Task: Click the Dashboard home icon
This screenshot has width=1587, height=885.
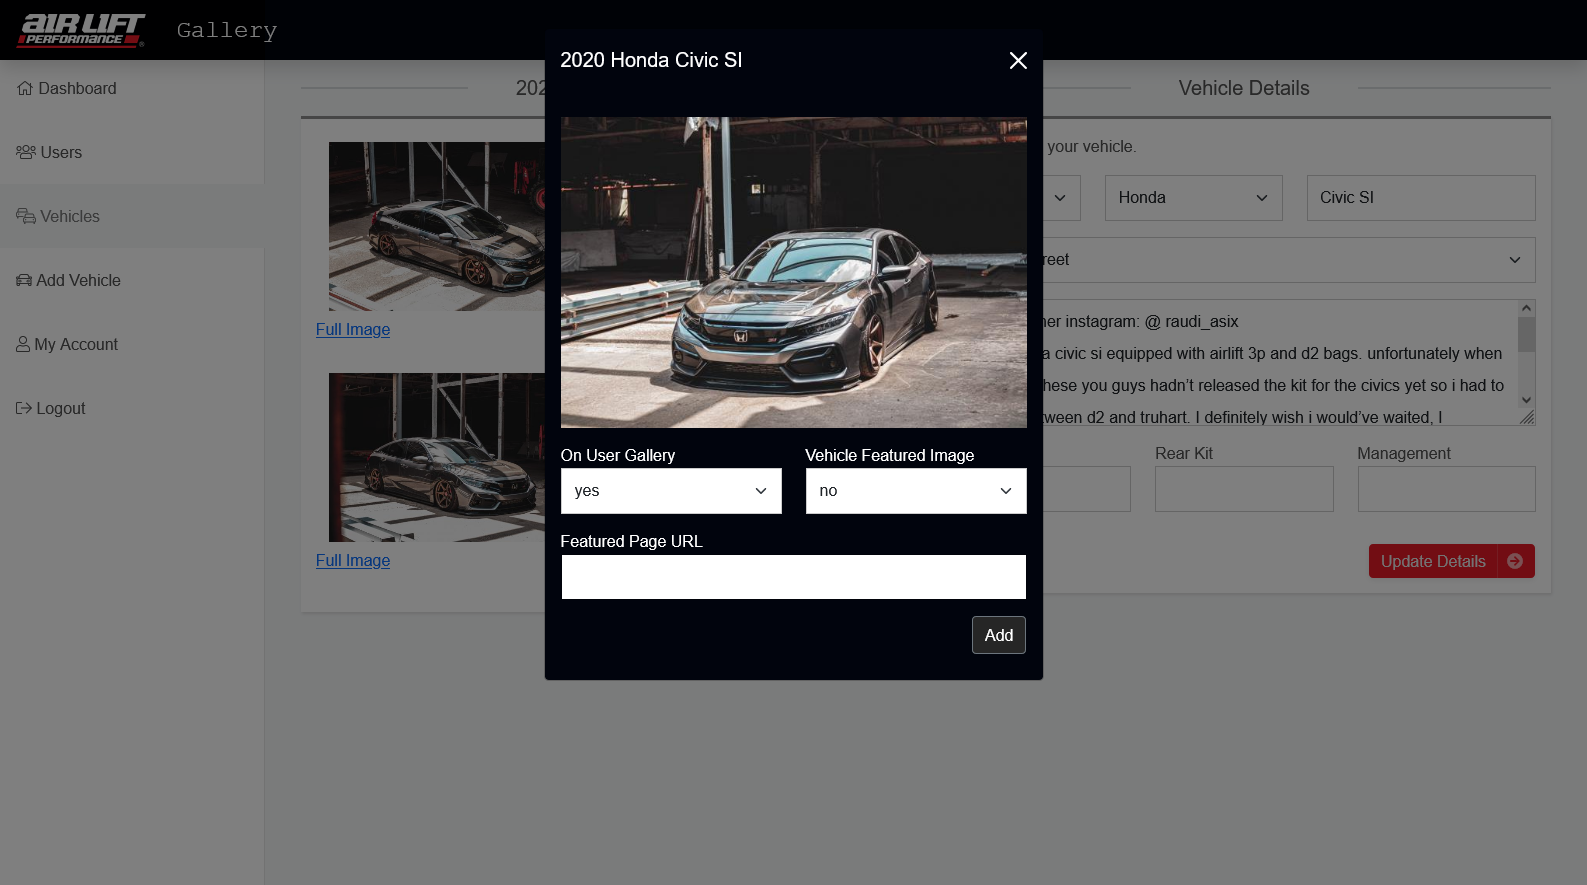Action: pyautogui.click(x=25, y=88)
